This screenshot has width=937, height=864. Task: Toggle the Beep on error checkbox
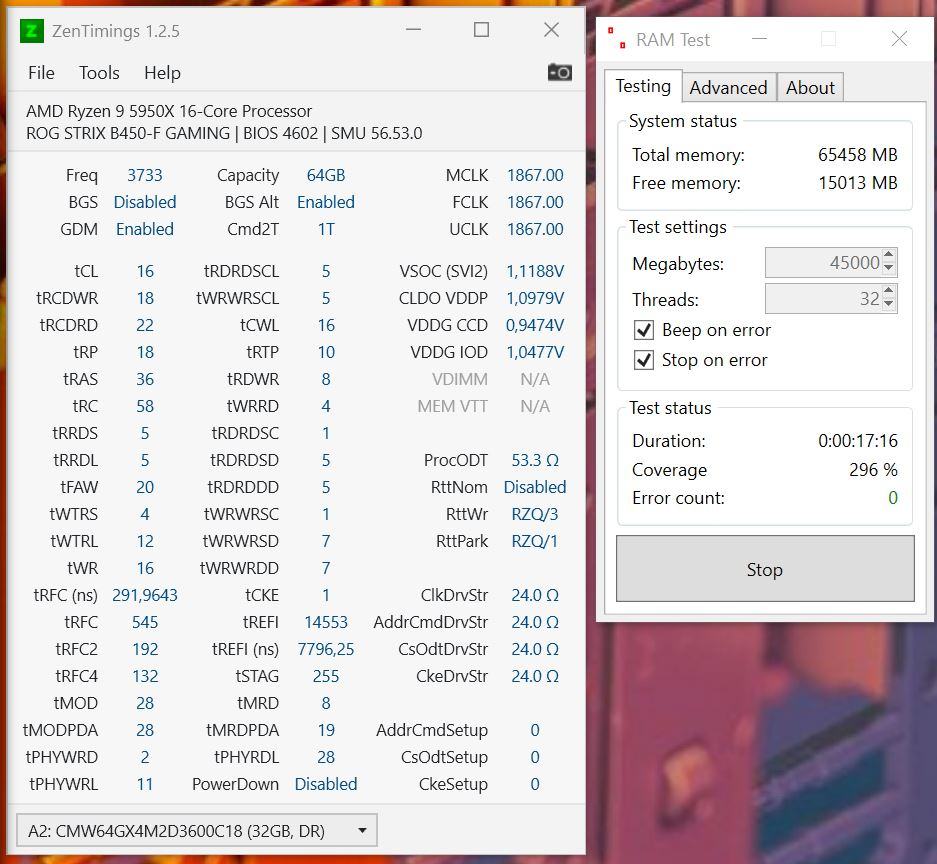tap(644, 330)
